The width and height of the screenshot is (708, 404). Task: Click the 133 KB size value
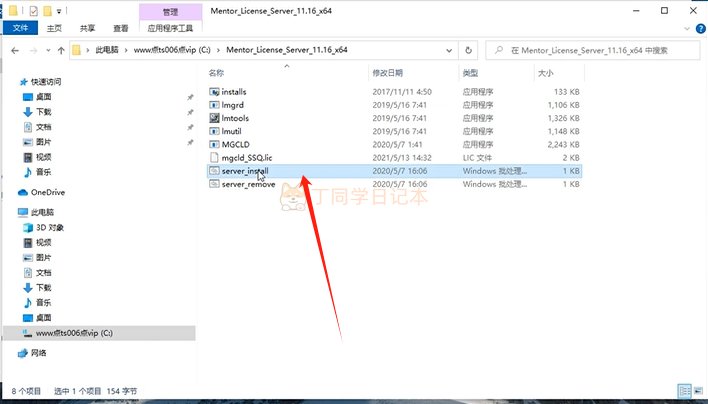(x=567, y=92)
